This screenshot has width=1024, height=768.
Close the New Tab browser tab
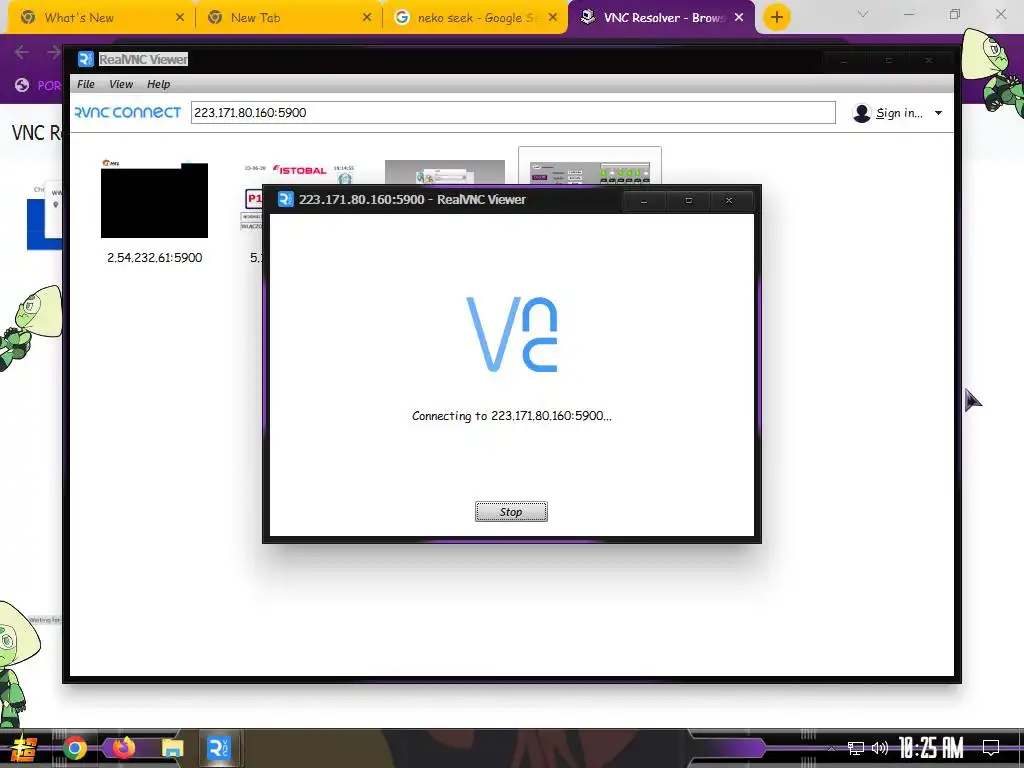point(367,18)
